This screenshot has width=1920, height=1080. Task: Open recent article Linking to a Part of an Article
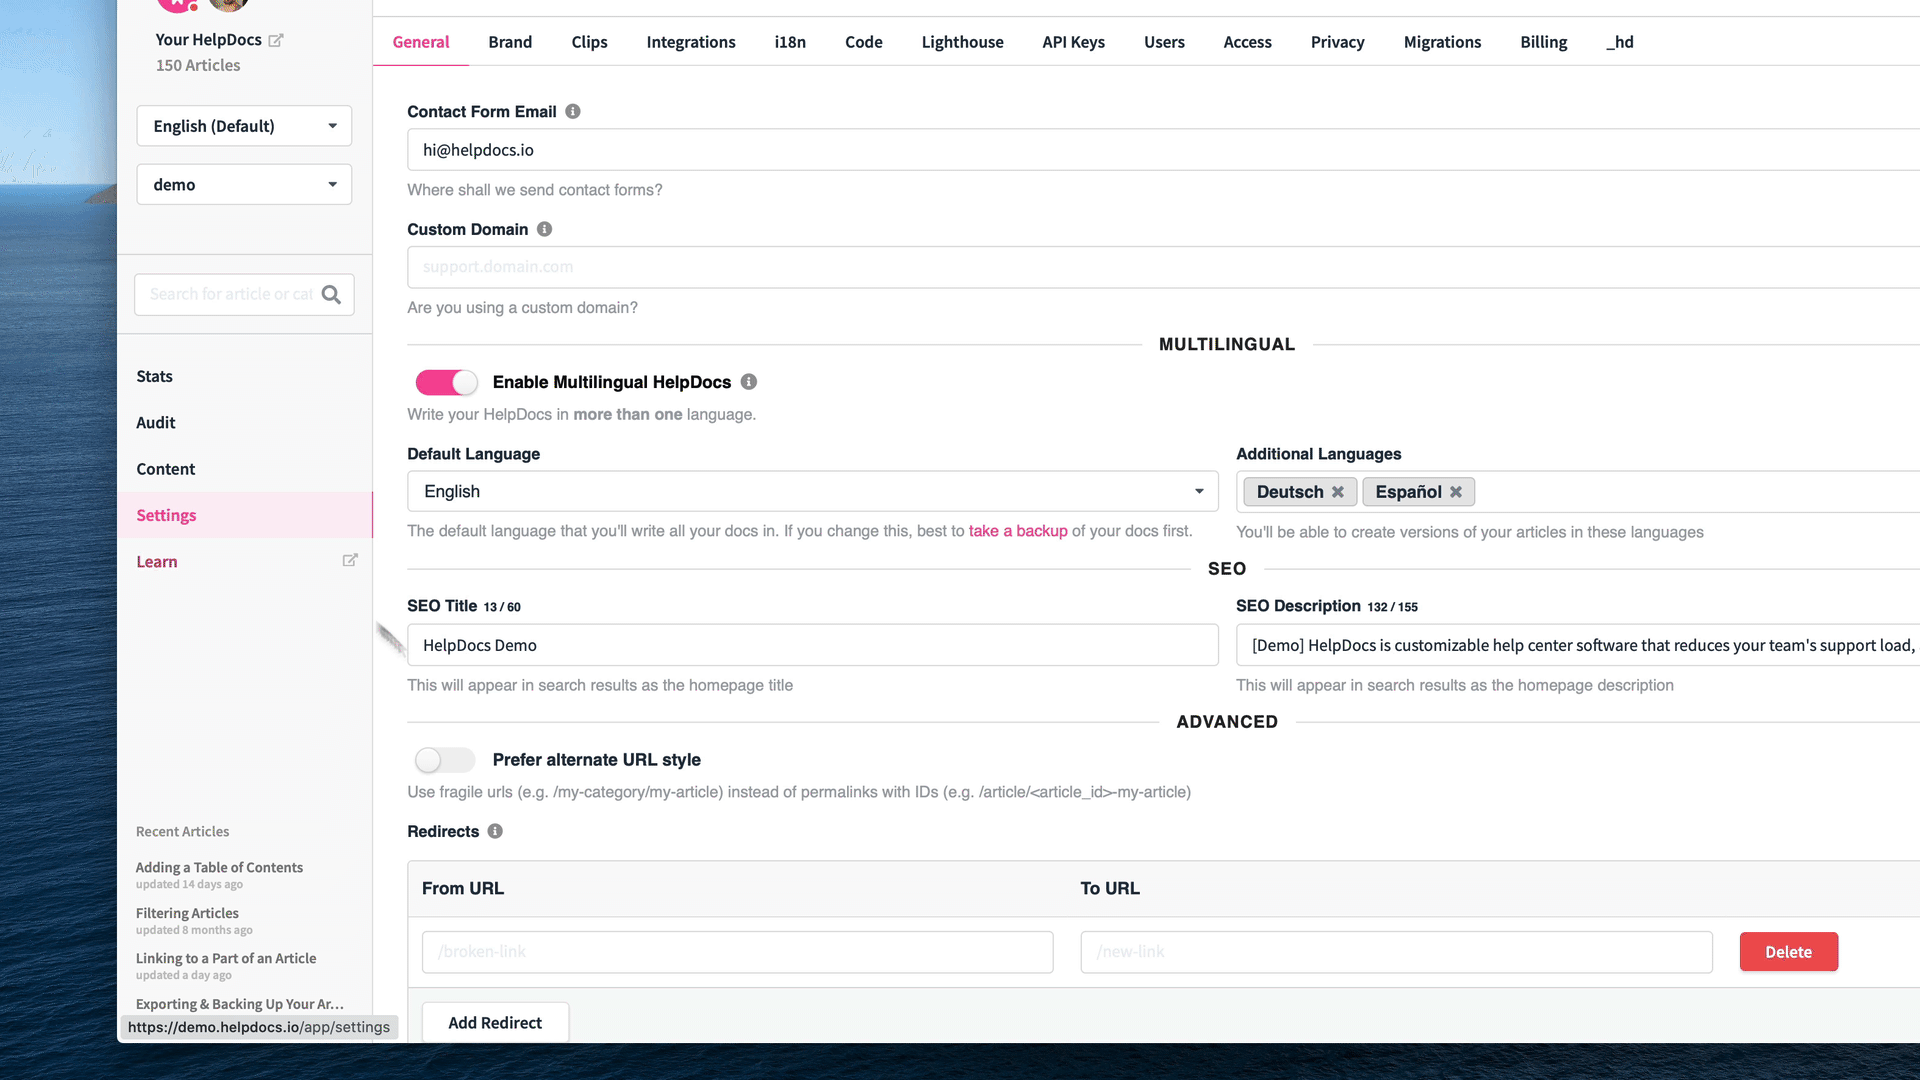click(226, 959)
